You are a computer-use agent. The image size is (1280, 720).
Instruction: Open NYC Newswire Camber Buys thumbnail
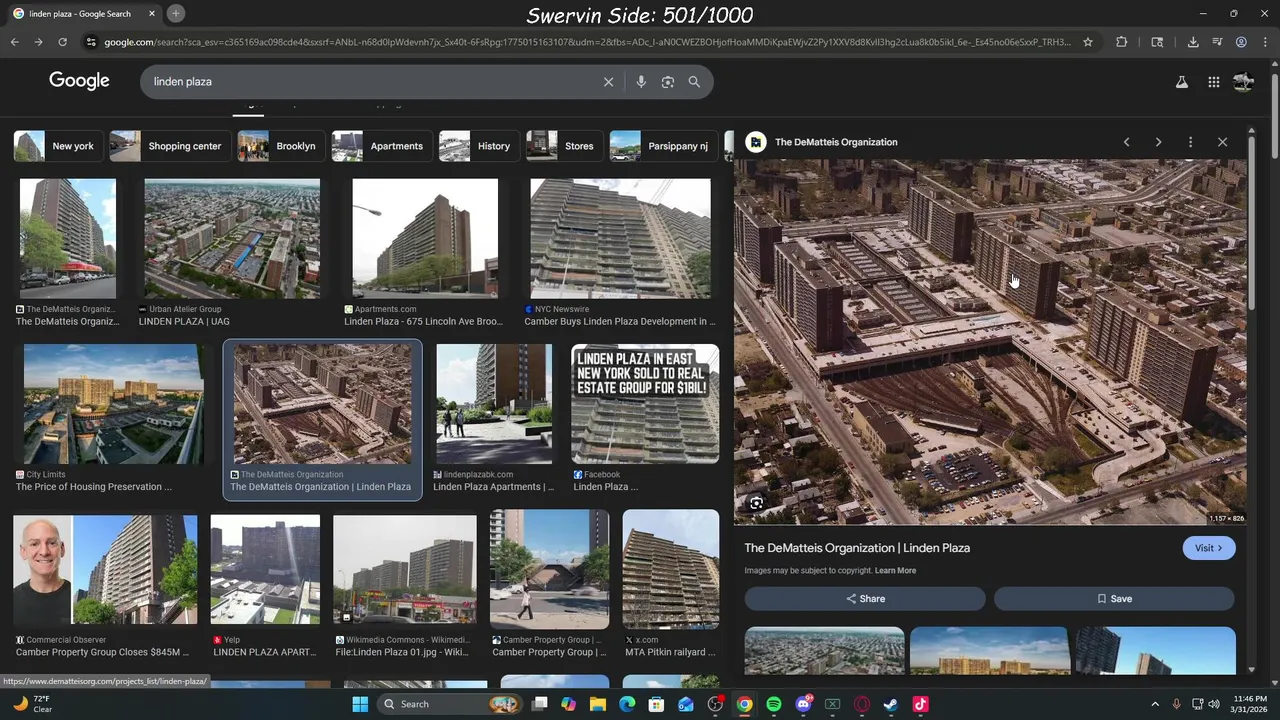pos(620,238)
